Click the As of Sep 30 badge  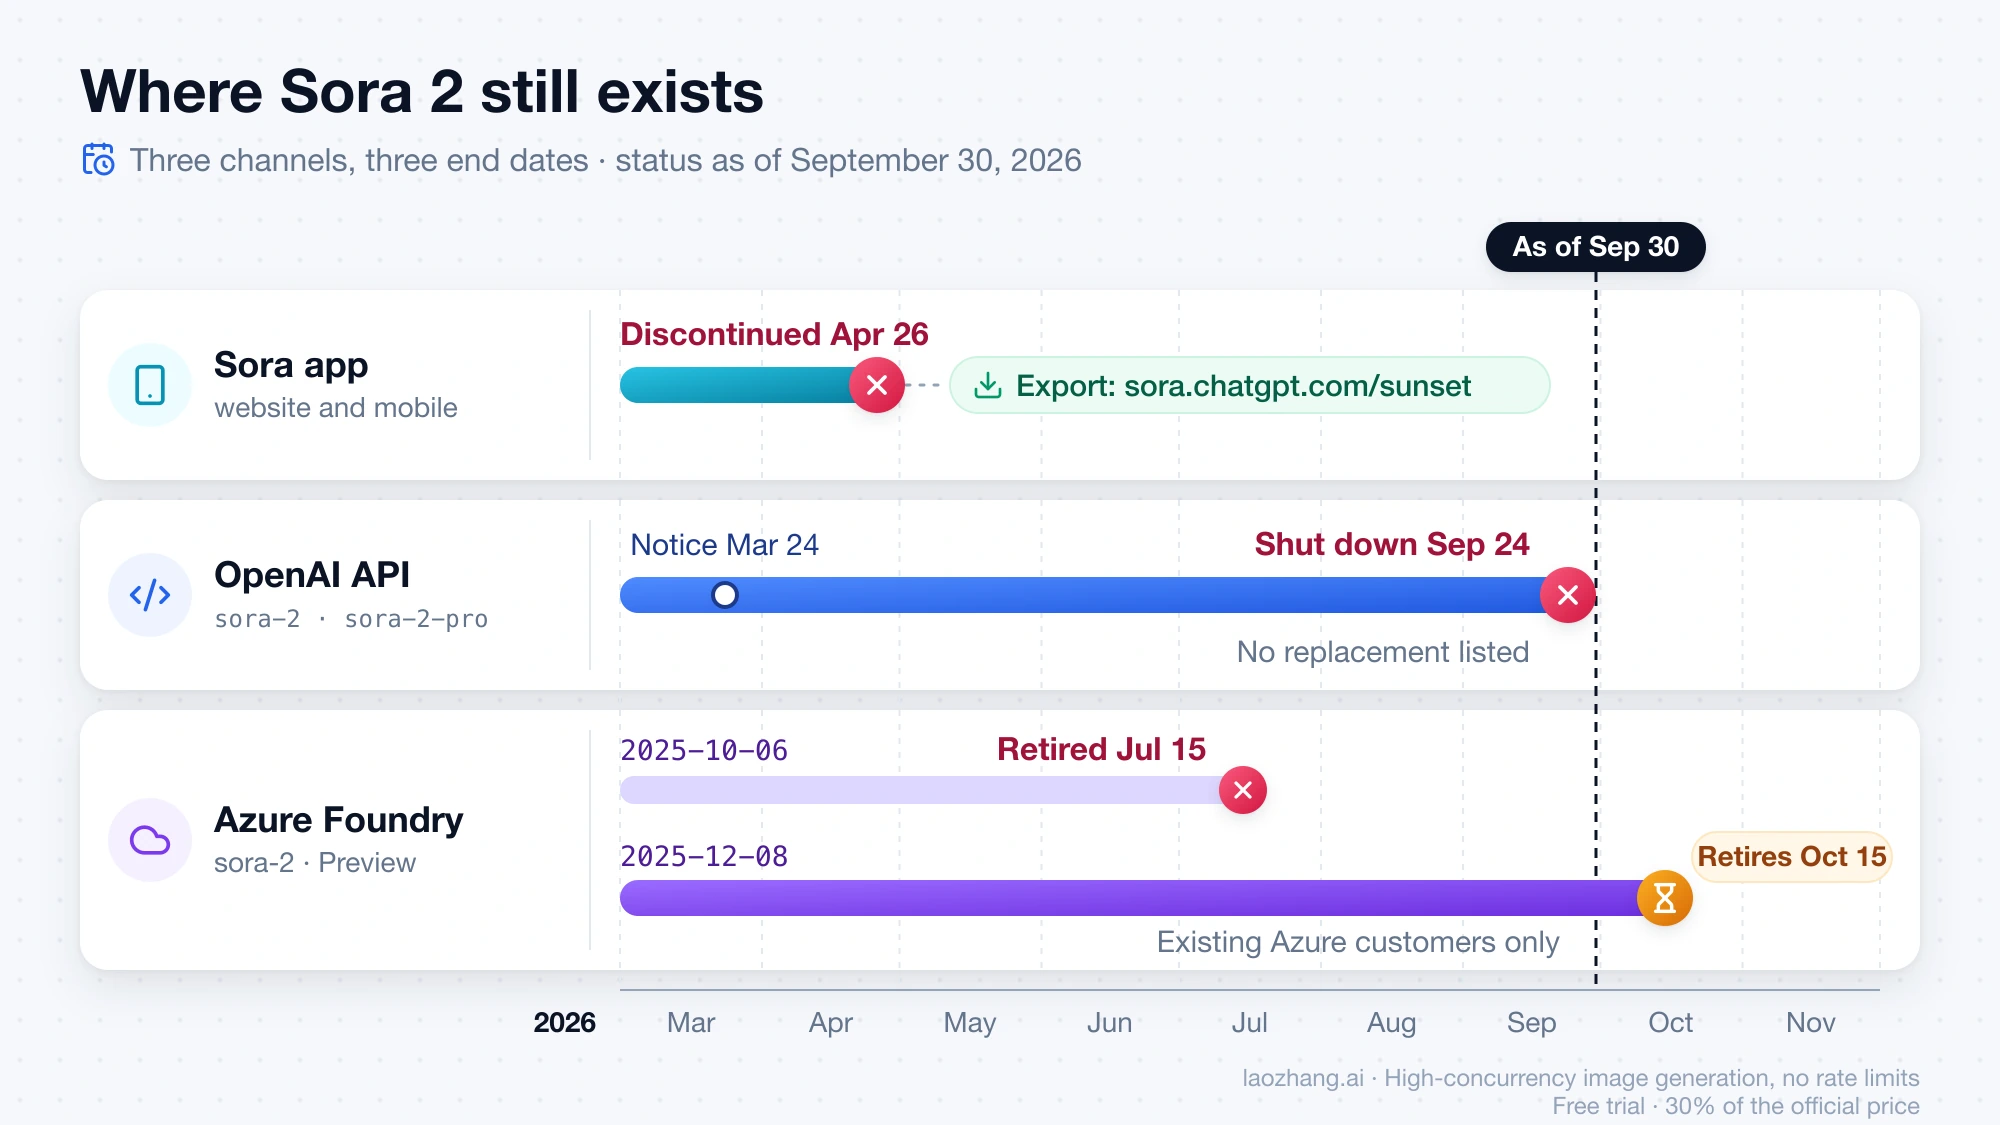(1596, 247)
